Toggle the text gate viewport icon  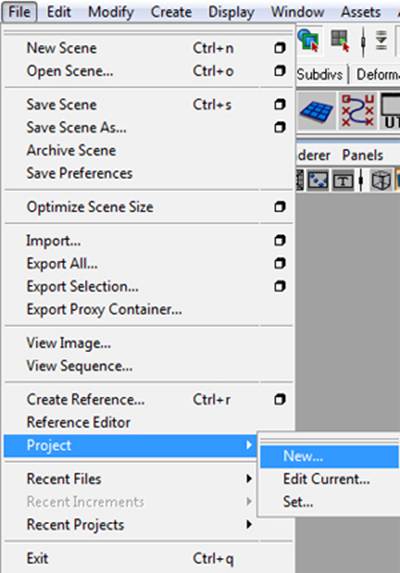click(x=343, y=180)
